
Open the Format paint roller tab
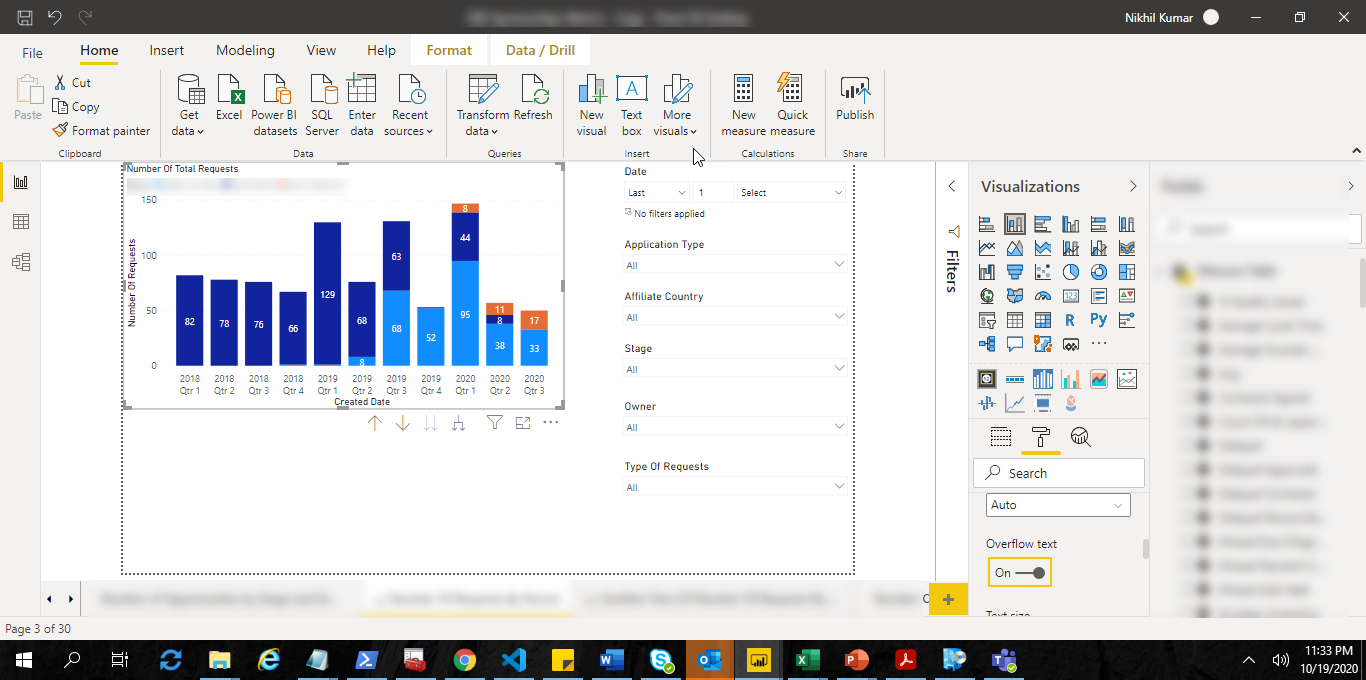pyautogui.click(x=1041, y=436)
